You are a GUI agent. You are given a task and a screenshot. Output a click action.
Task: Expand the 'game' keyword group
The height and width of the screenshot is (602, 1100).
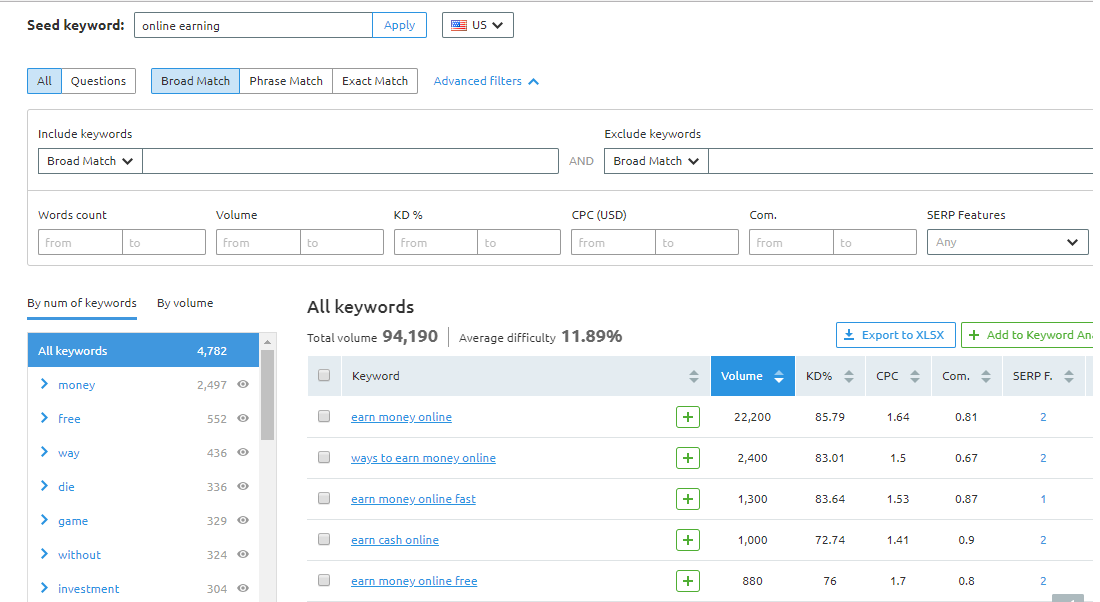pyautogui.click(x=44, y=520)
